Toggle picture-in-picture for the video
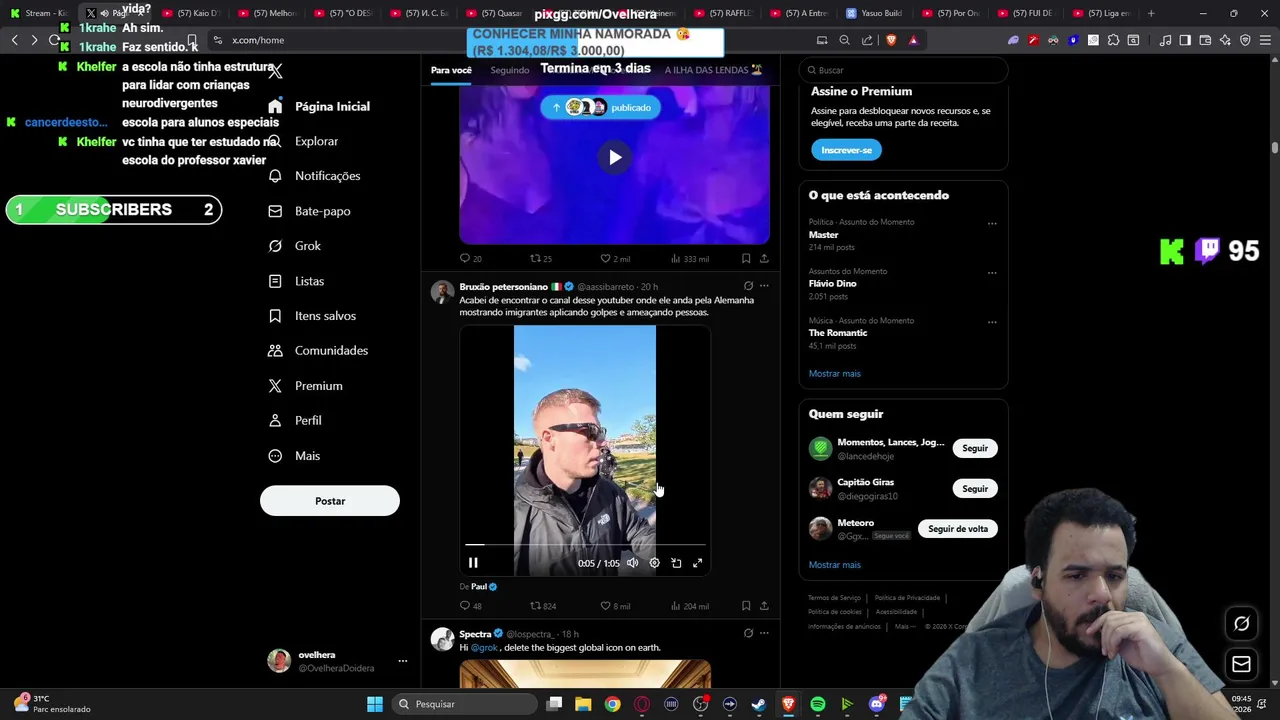This screenshot has width=1280, height=720. 676,563
